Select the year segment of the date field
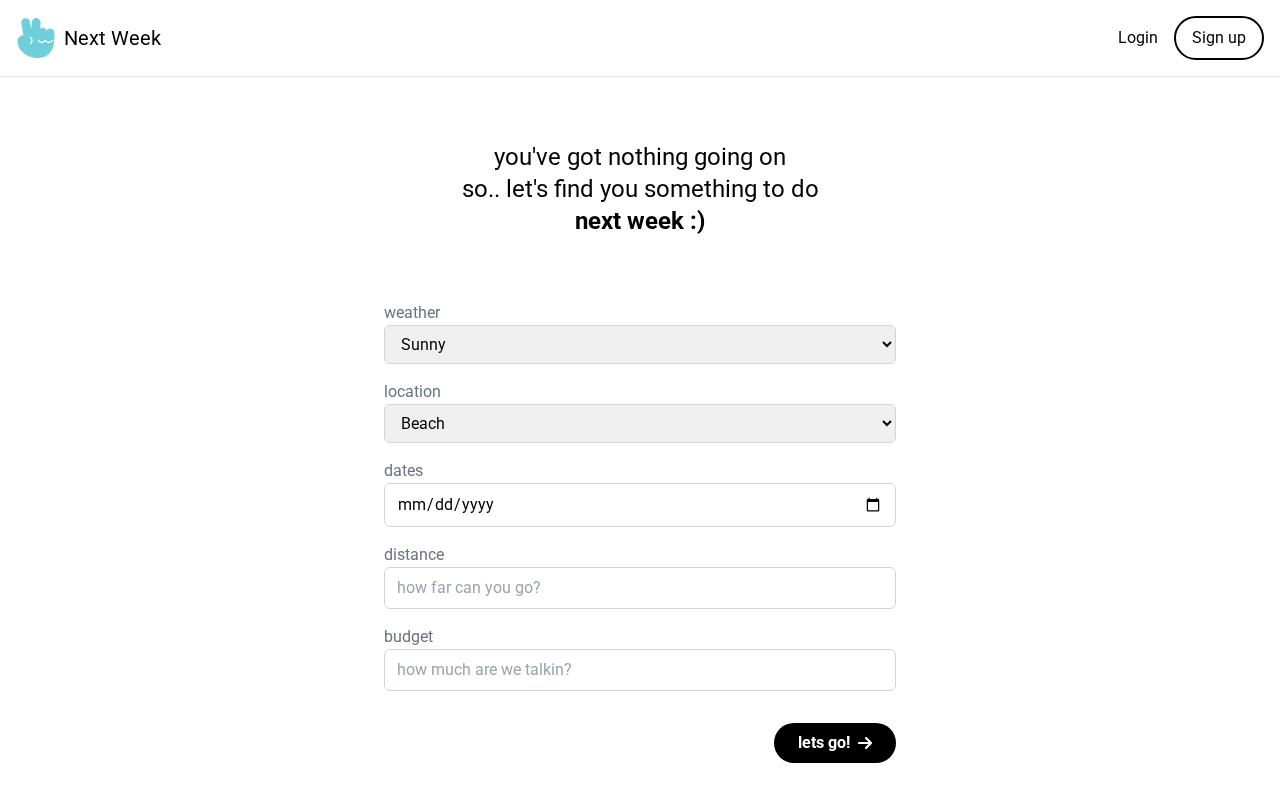The height and width of the screenshot is (800, 1280). (477, 505)
